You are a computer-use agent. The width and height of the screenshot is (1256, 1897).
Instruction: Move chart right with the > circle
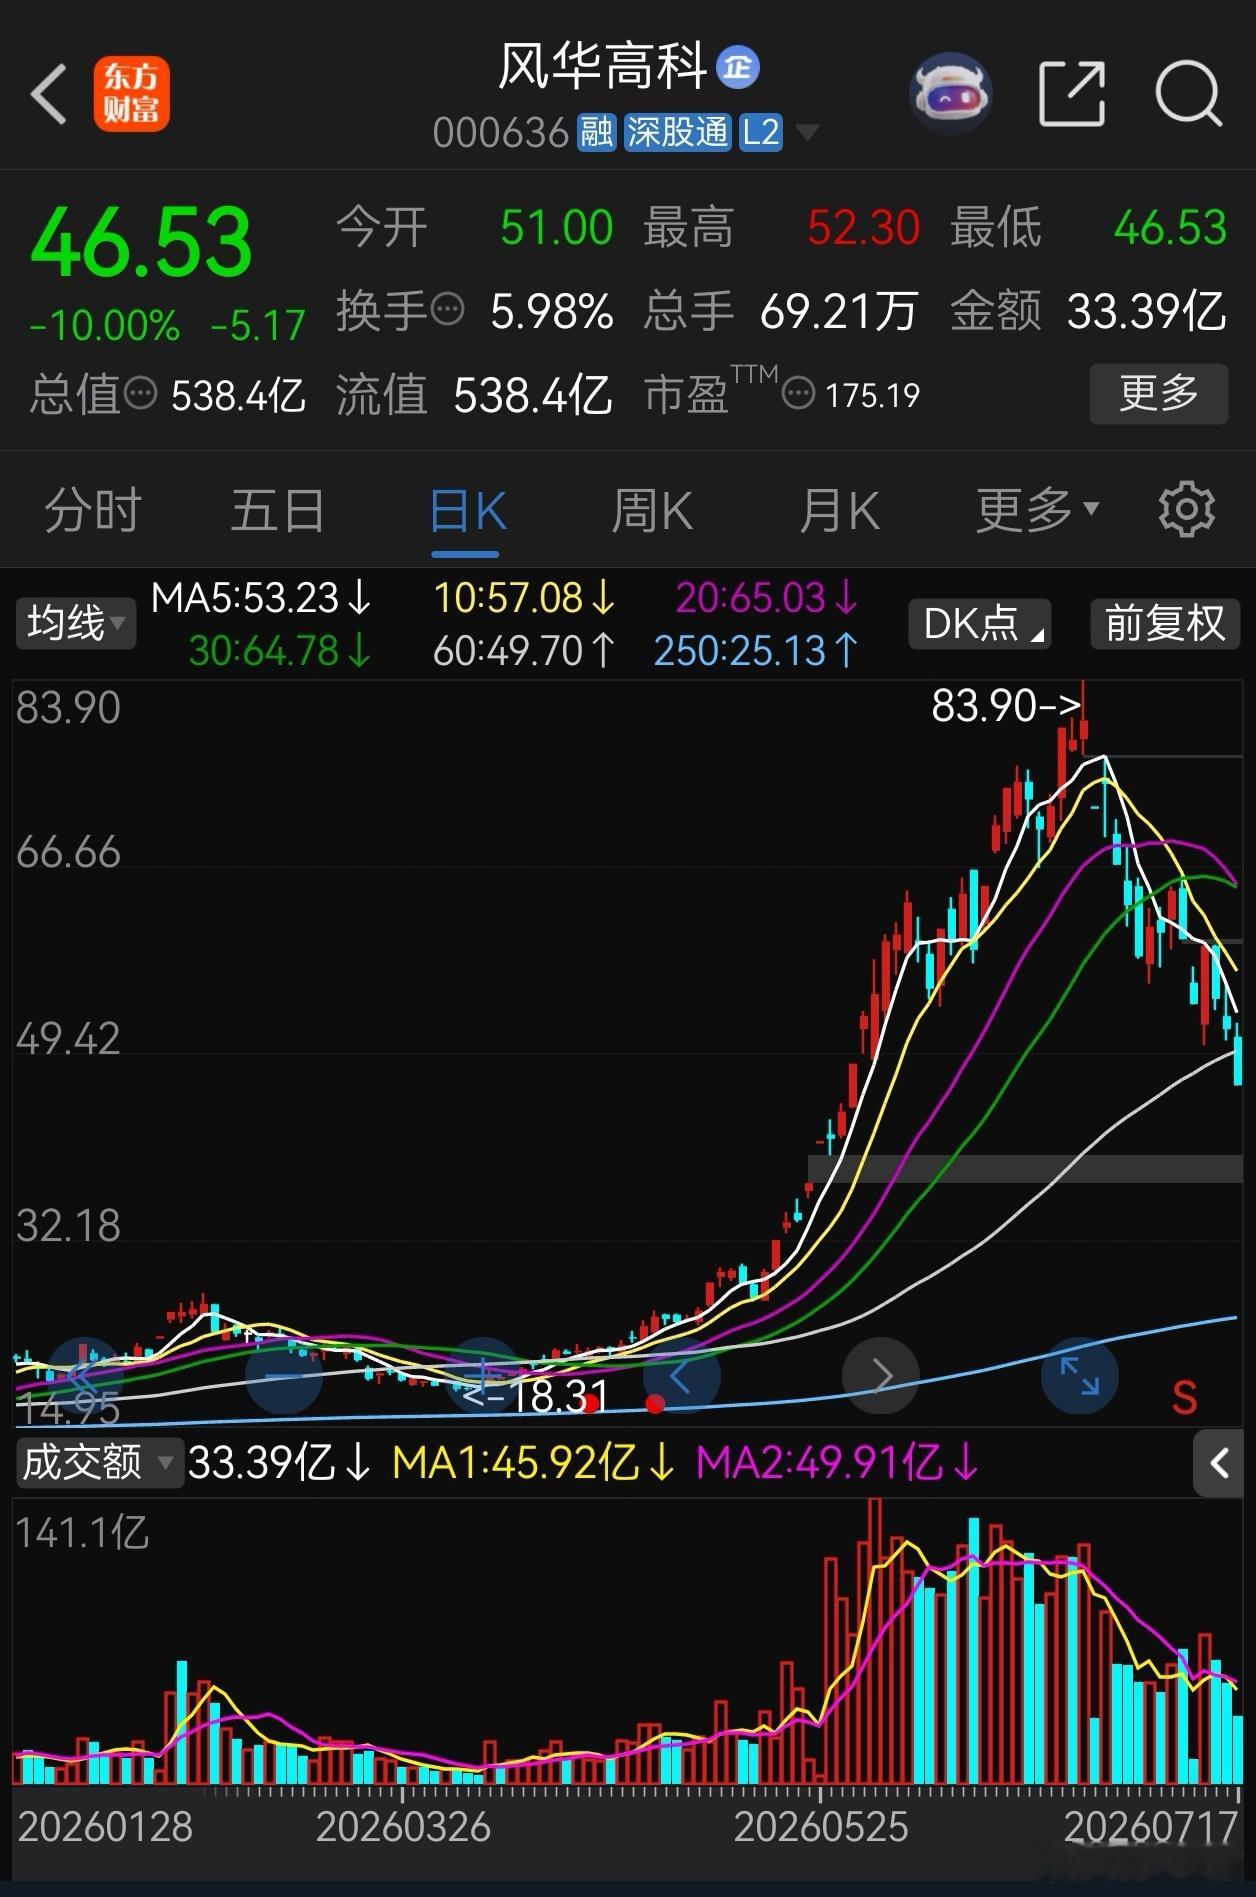tap(881, 1376)
